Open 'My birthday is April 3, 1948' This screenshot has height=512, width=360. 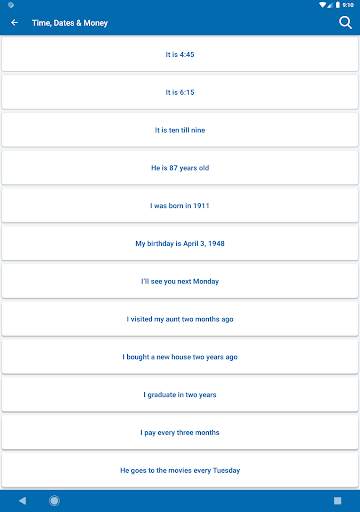180,243
